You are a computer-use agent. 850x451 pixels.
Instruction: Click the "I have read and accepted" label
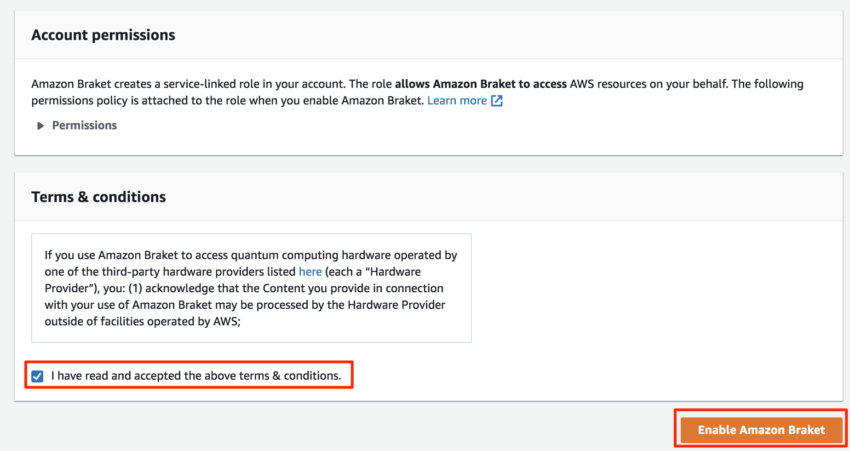pyautogui.click(x=196, y=376)
